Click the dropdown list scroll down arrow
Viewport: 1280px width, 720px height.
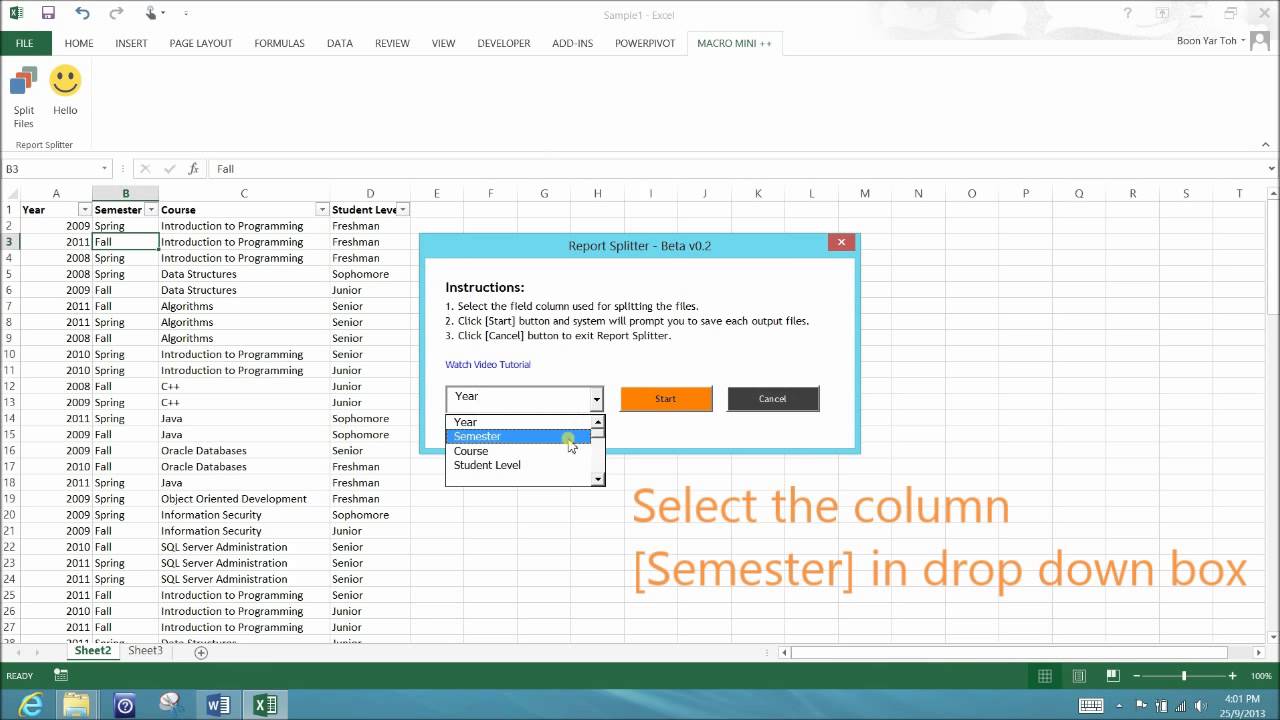[x=598, y=480]
